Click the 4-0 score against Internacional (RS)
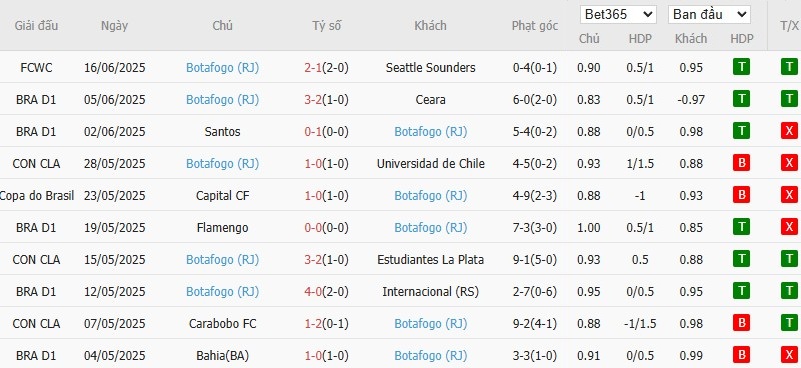Viewport: 801px width, 368px height. coord(313,292)
